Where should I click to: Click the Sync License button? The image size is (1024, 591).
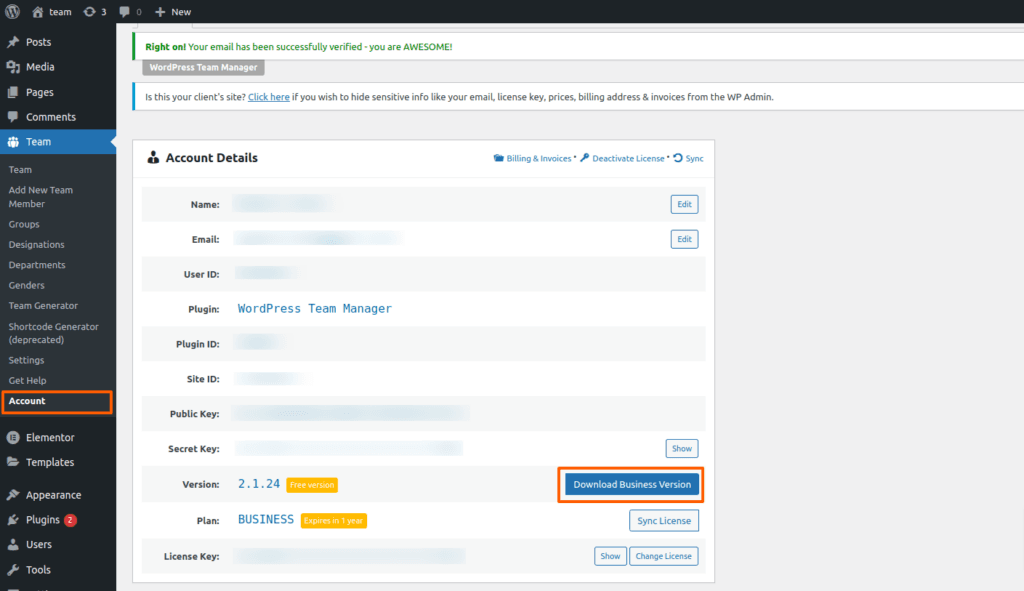click(x=664, y=520)
